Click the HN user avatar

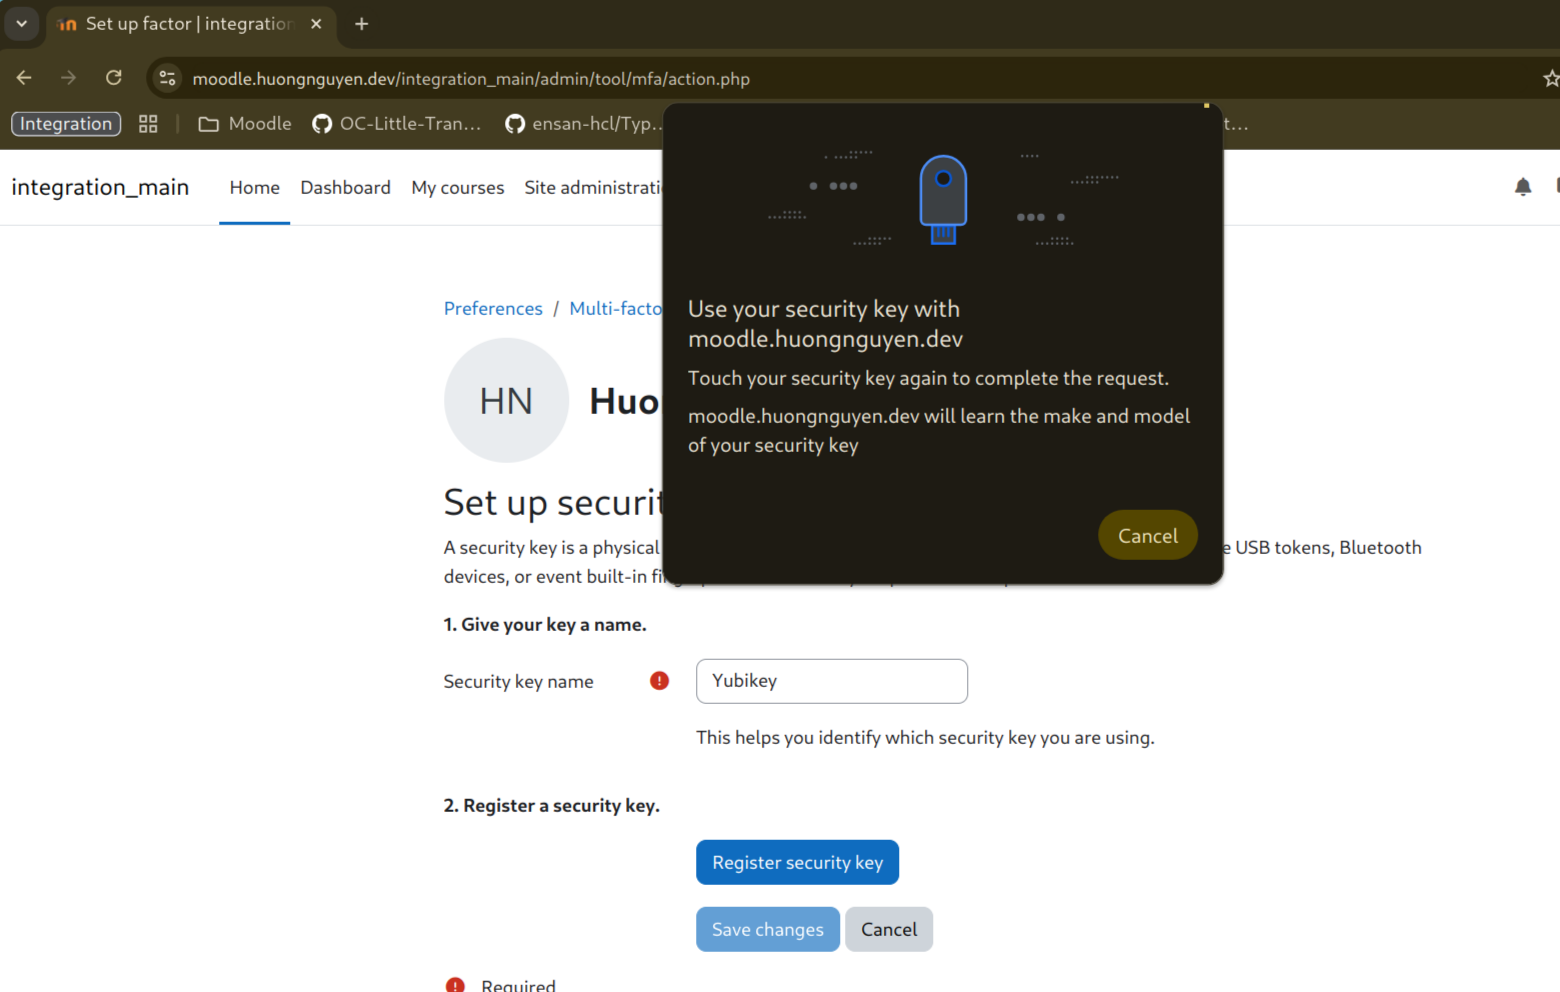506,400
